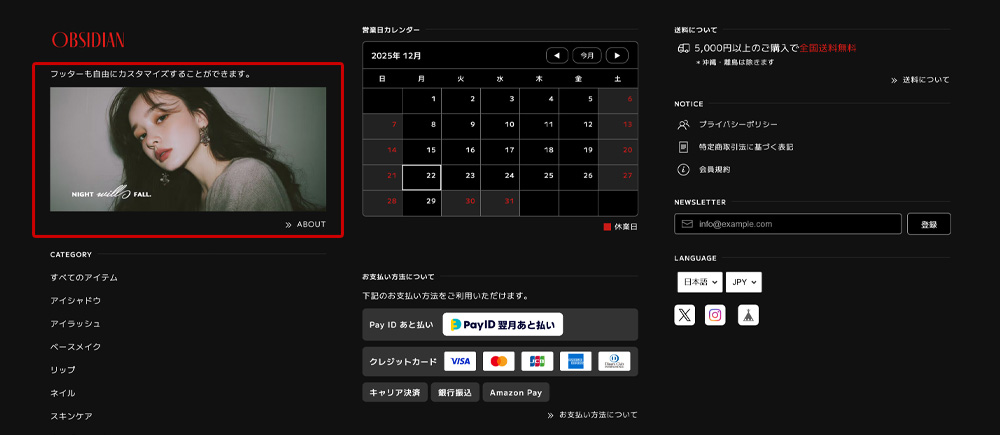Screen dimensions: 1000x435
Task: Go to previous month in calendar
Action: click(557, 55)
